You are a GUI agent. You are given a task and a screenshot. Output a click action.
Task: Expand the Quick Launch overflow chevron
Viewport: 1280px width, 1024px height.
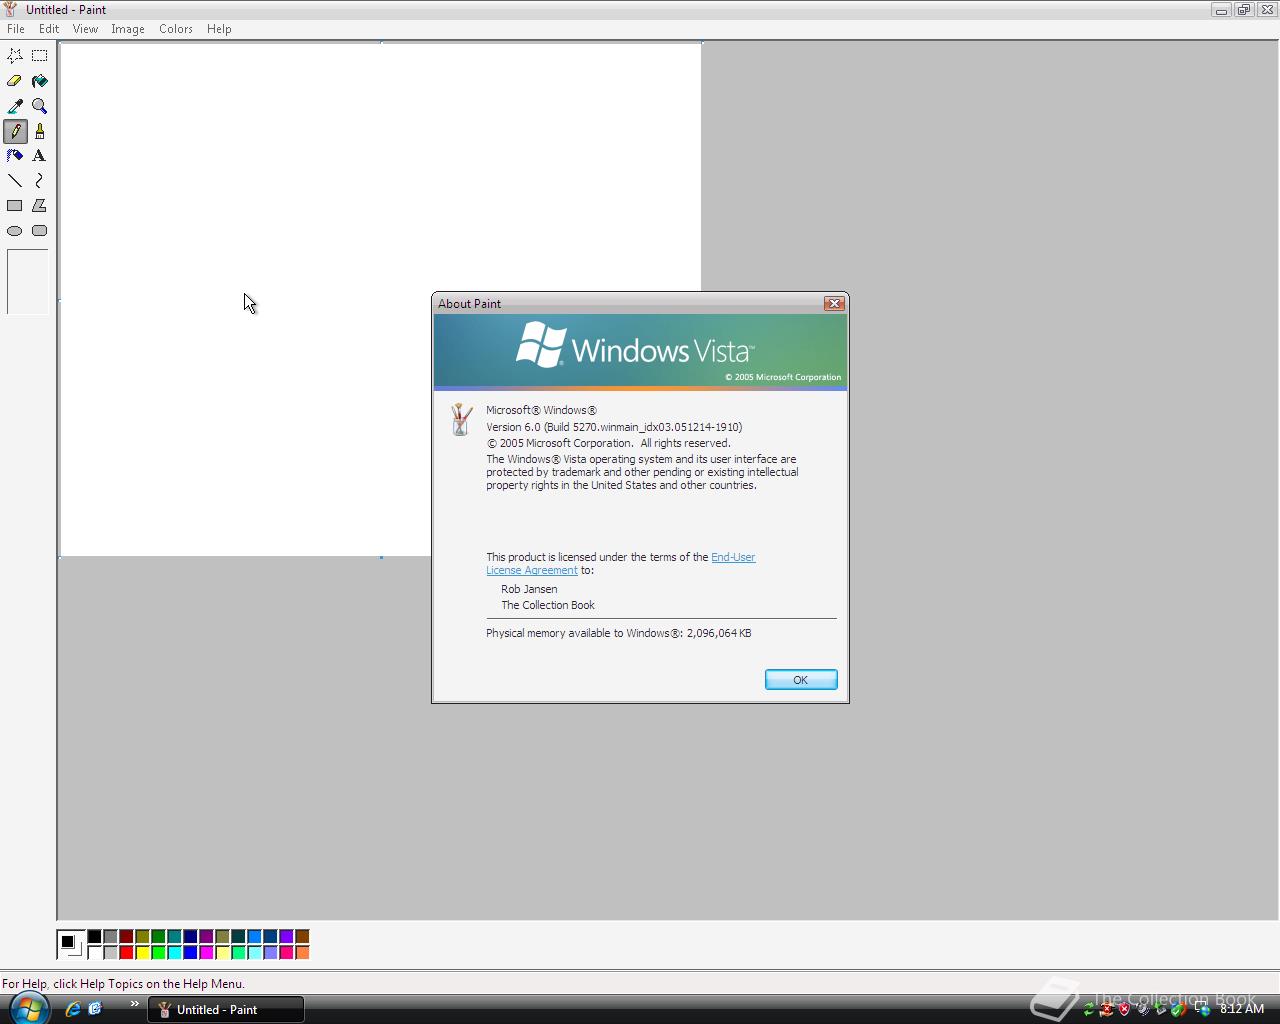[134, 1004]
